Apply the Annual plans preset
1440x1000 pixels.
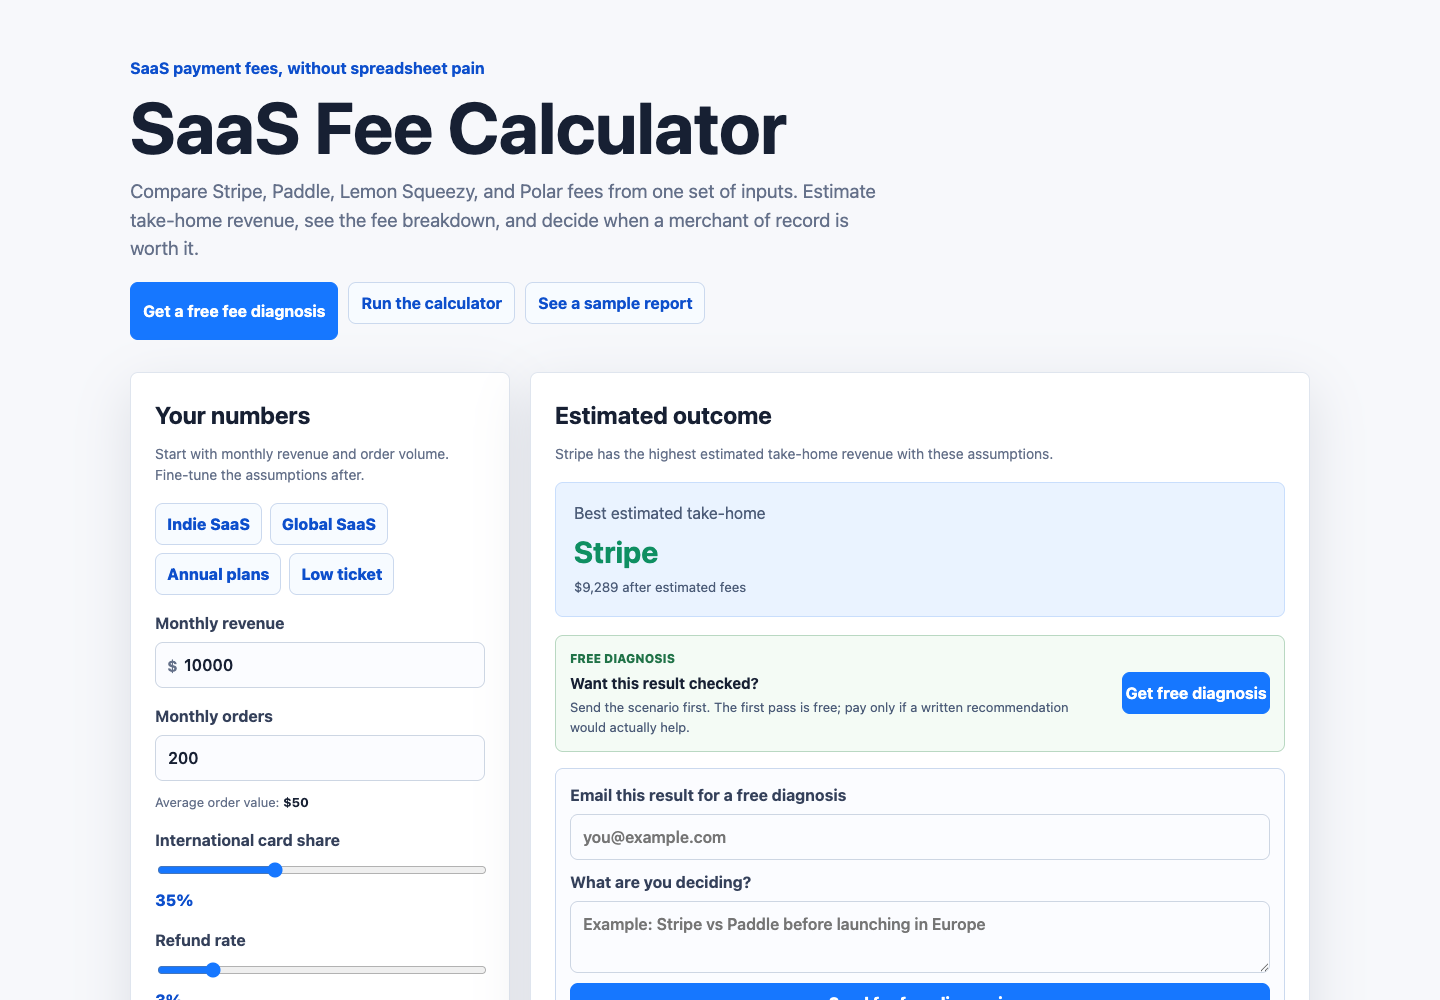pos(218,574)
